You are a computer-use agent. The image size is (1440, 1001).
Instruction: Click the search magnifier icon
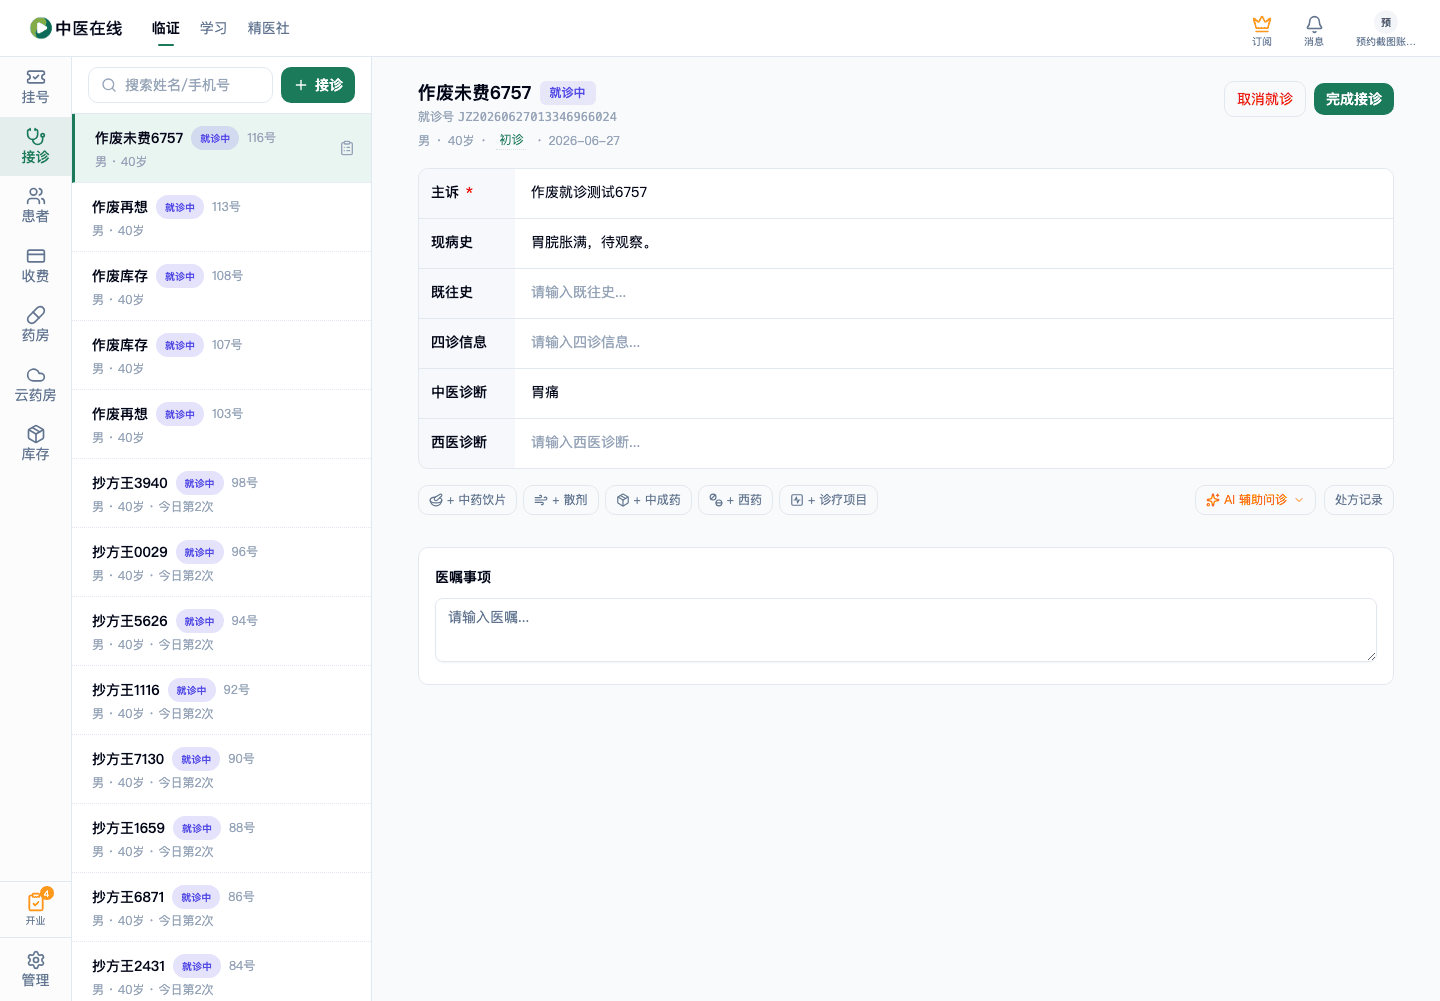[x=109, y=85]
